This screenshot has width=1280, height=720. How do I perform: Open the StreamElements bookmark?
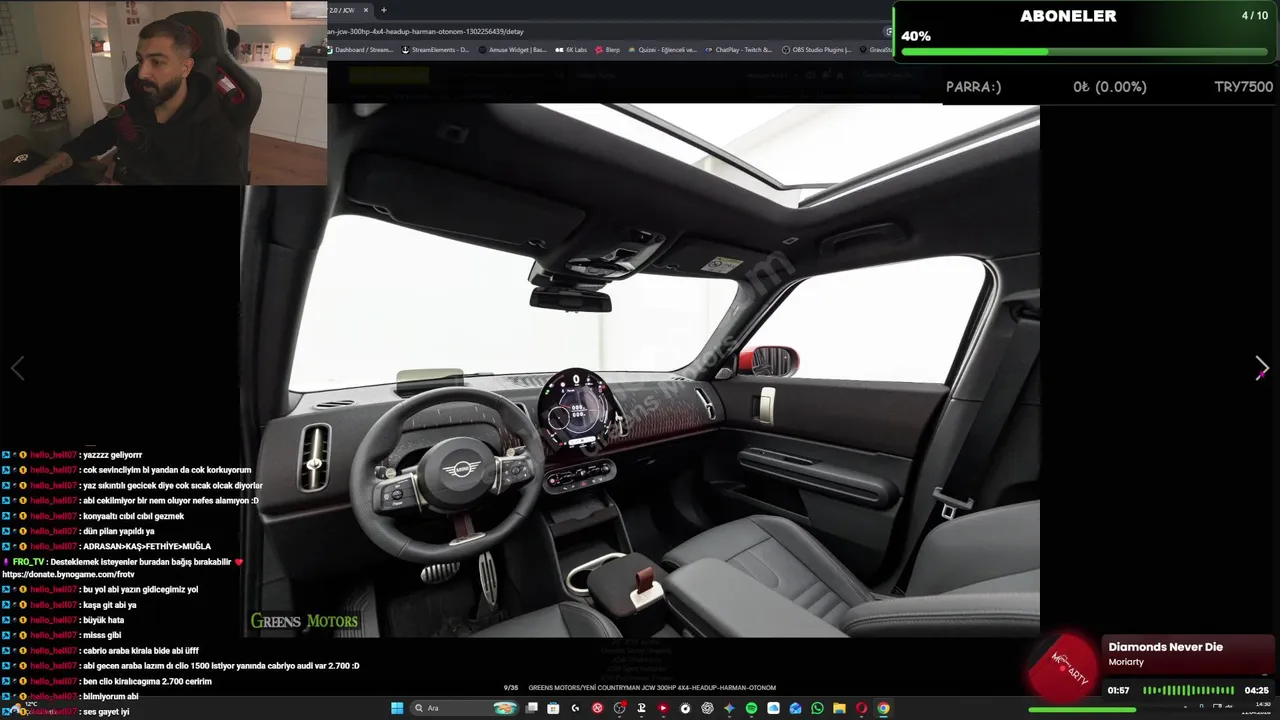[436, 49]
